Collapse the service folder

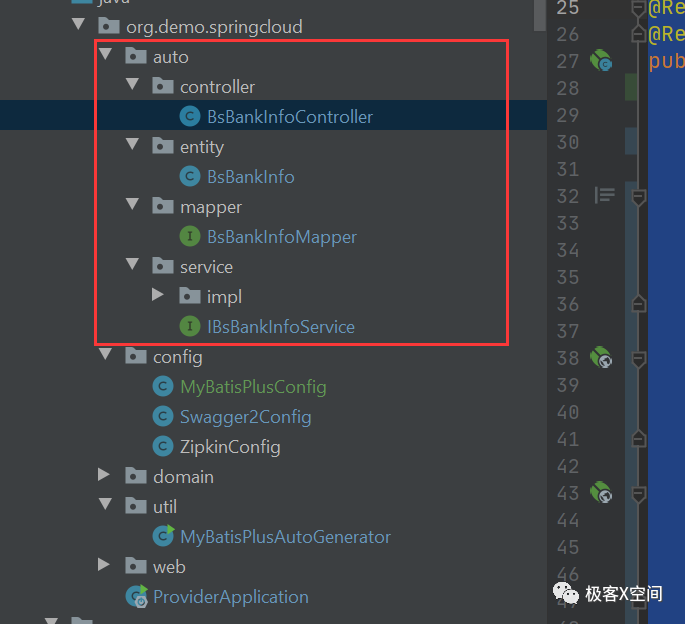(132, 263)
